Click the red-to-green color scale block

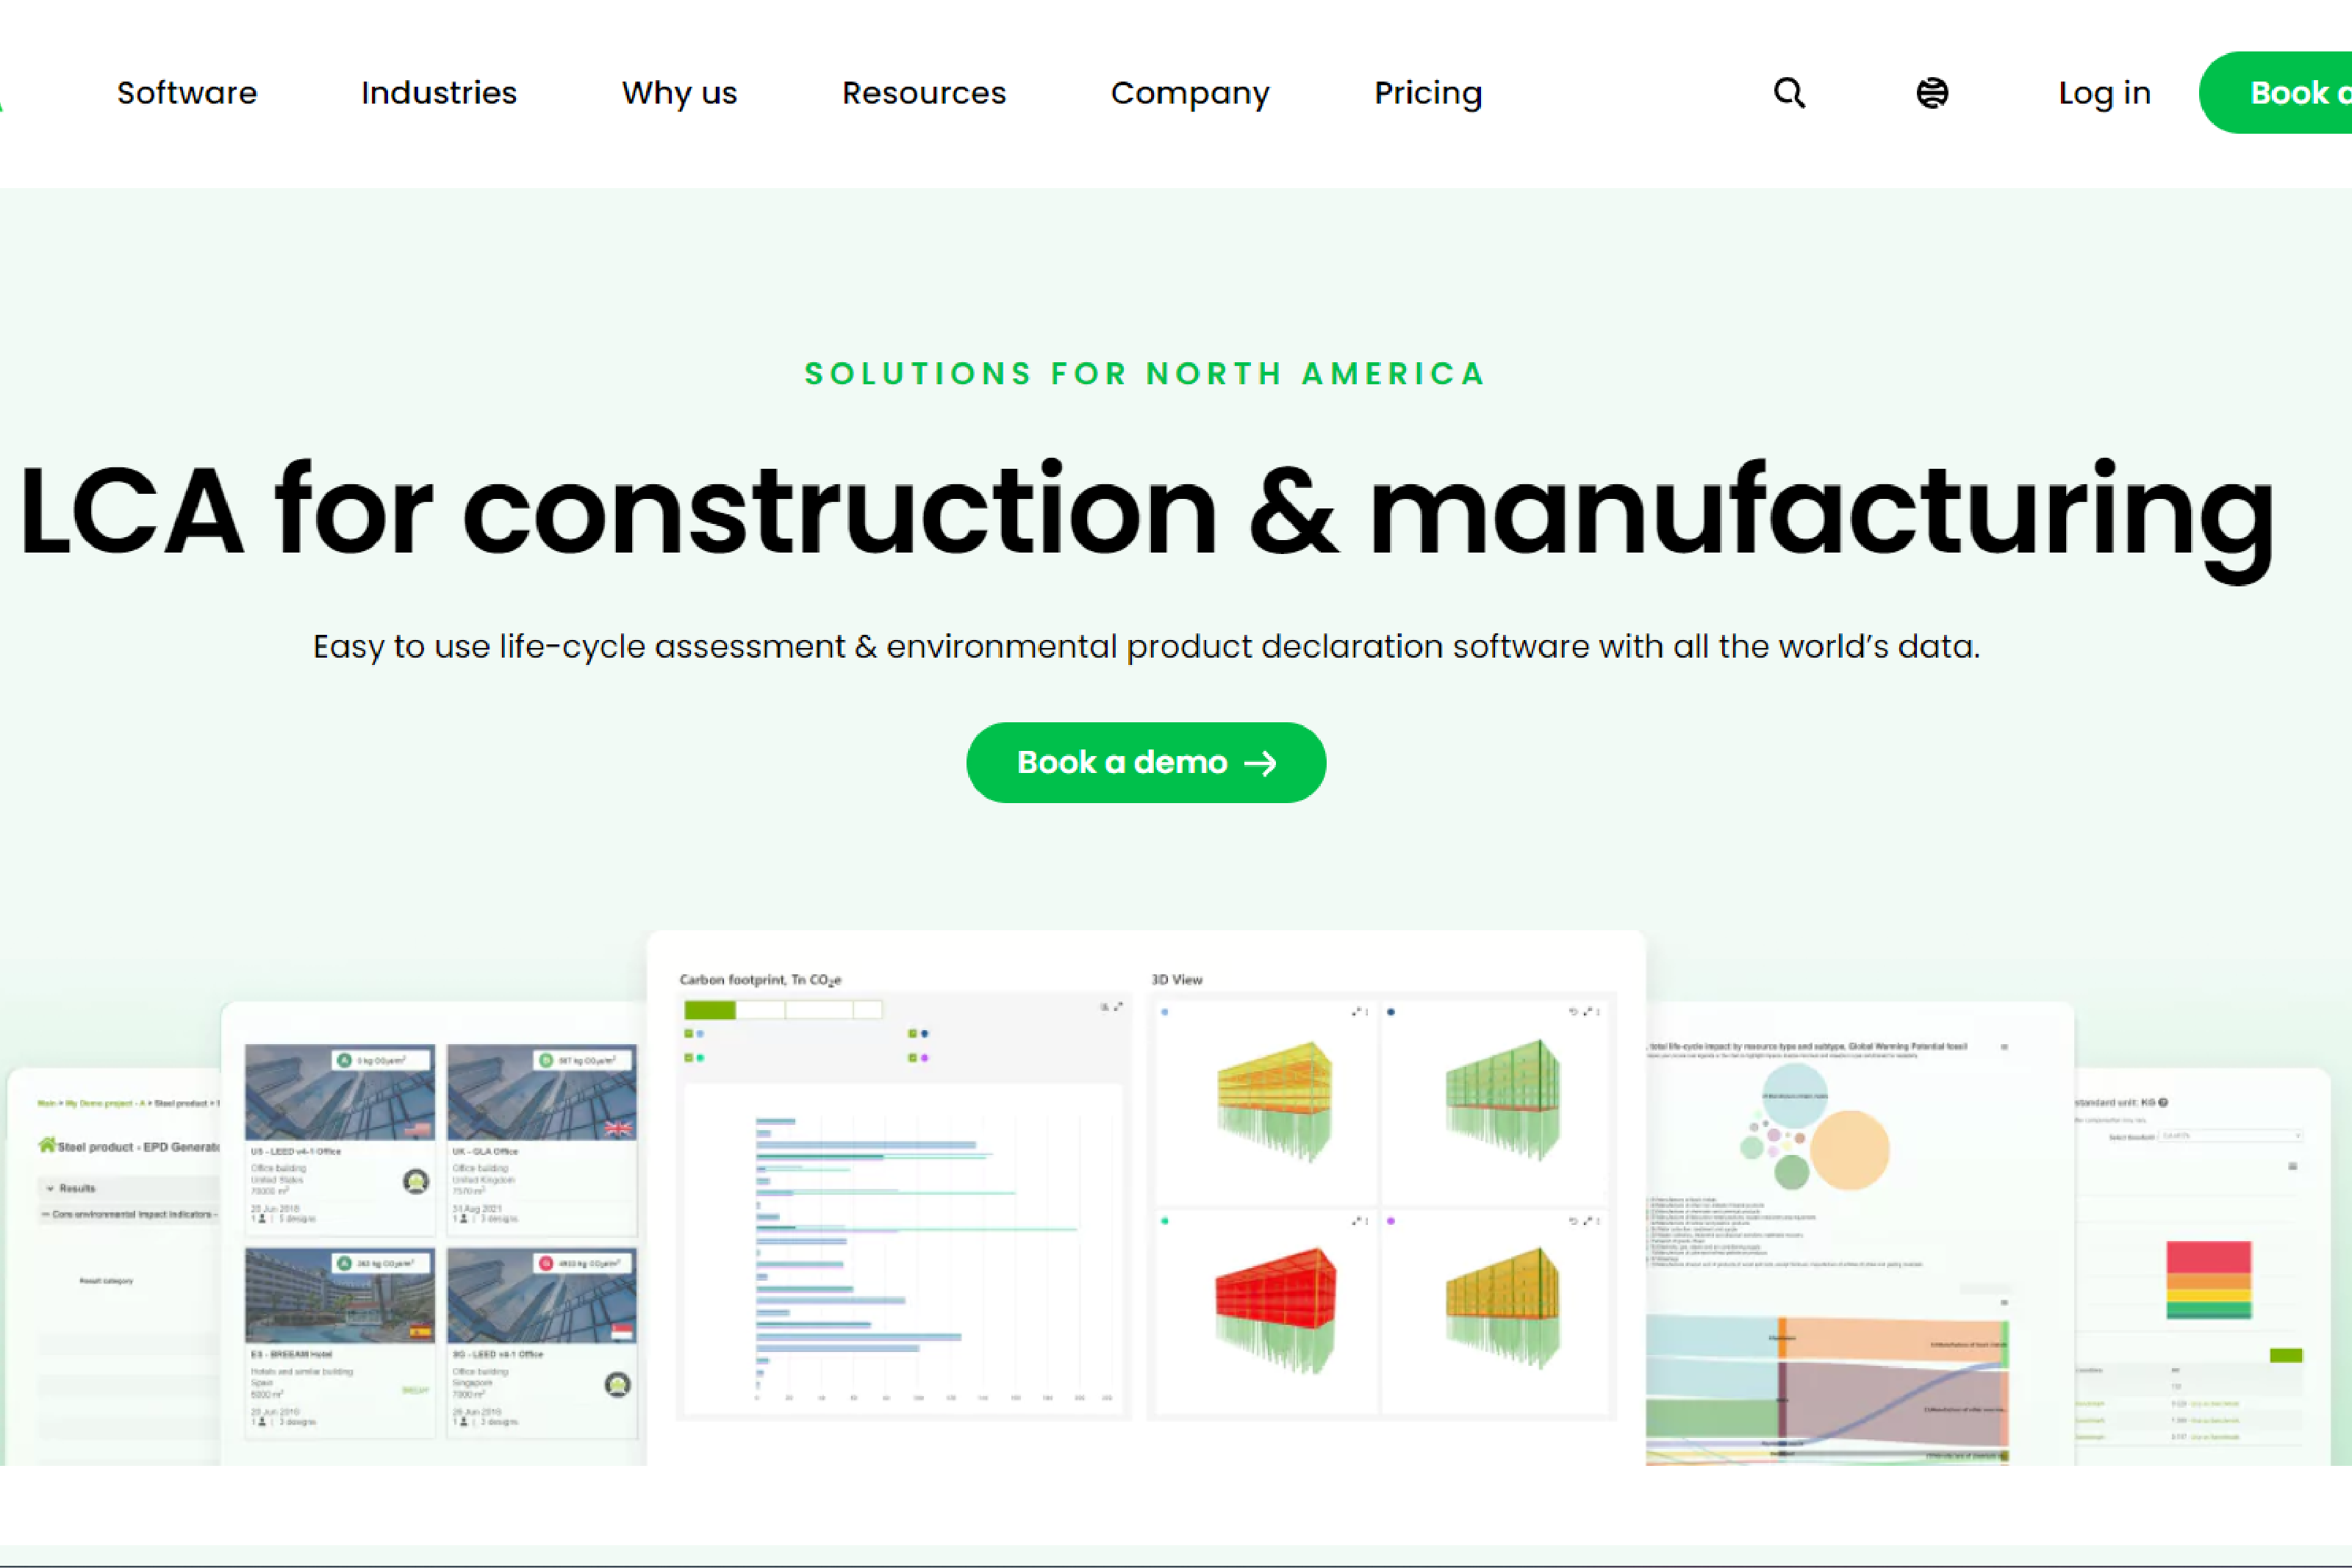[x=2209, y=1281]
